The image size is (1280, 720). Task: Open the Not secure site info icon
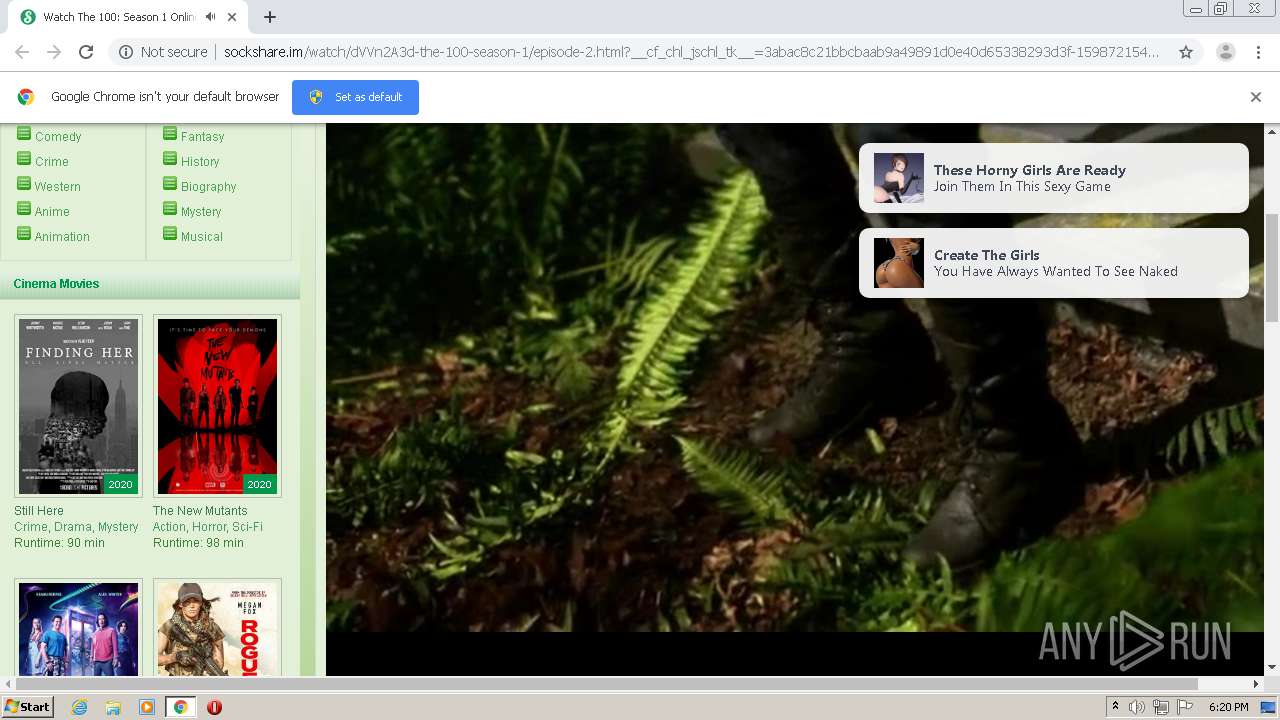126,52
